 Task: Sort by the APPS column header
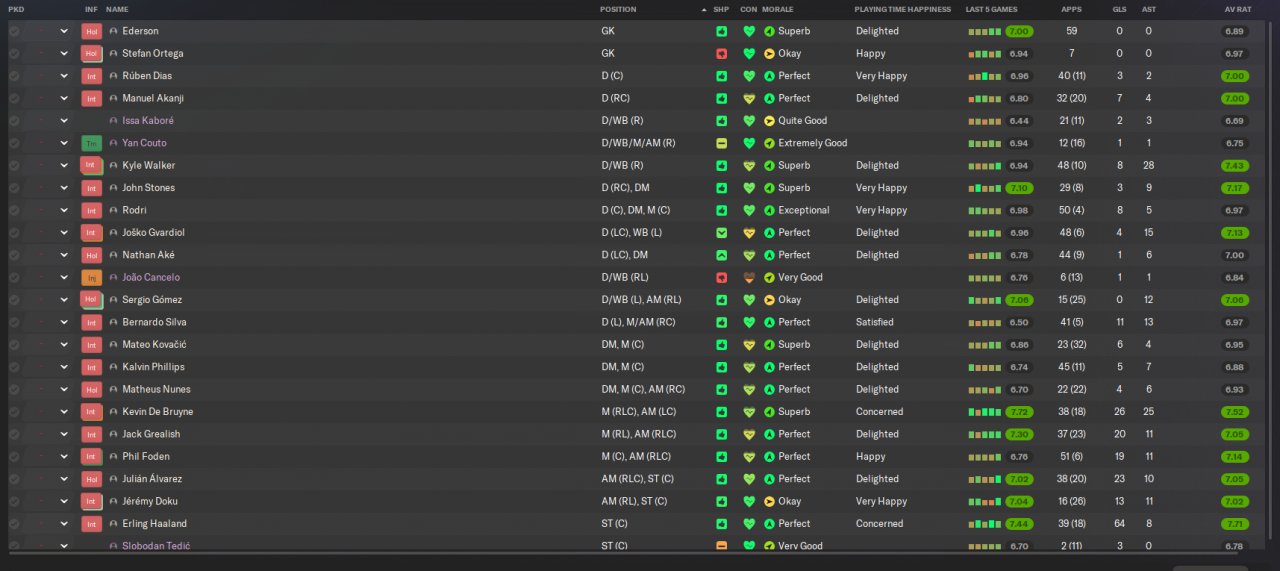click(1071, 9)
